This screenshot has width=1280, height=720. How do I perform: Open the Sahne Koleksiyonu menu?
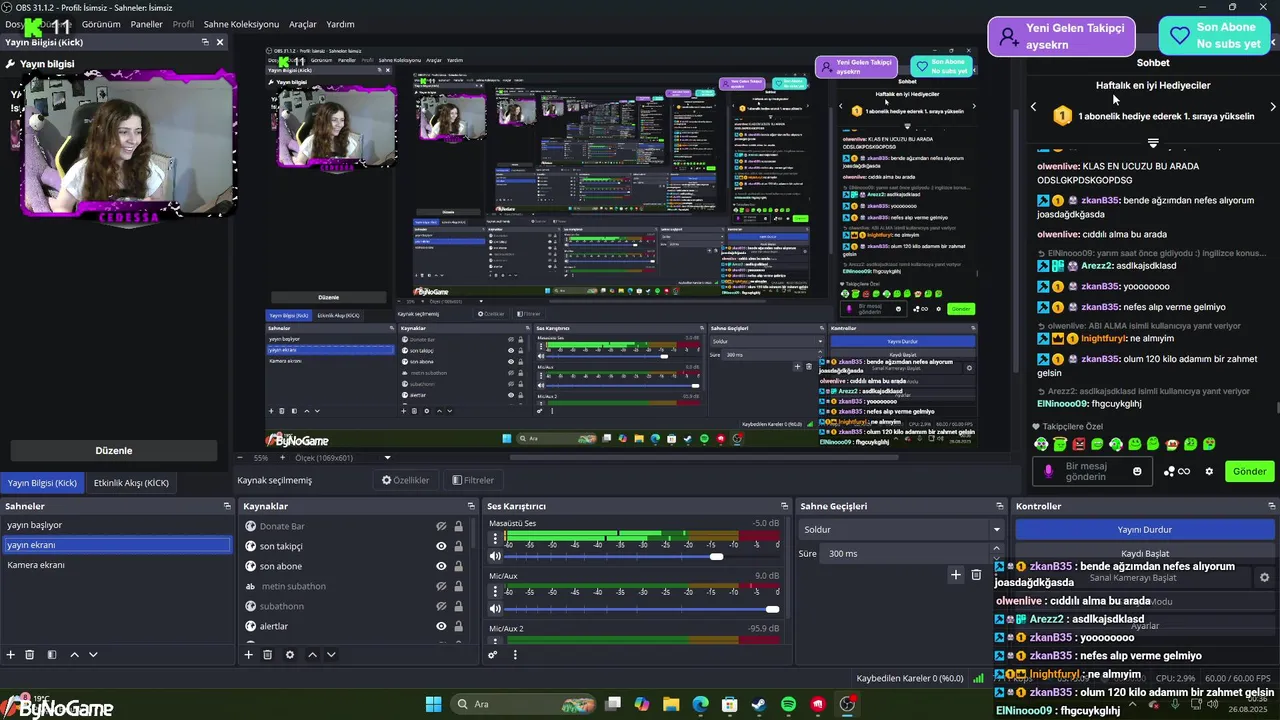point(241,24)
